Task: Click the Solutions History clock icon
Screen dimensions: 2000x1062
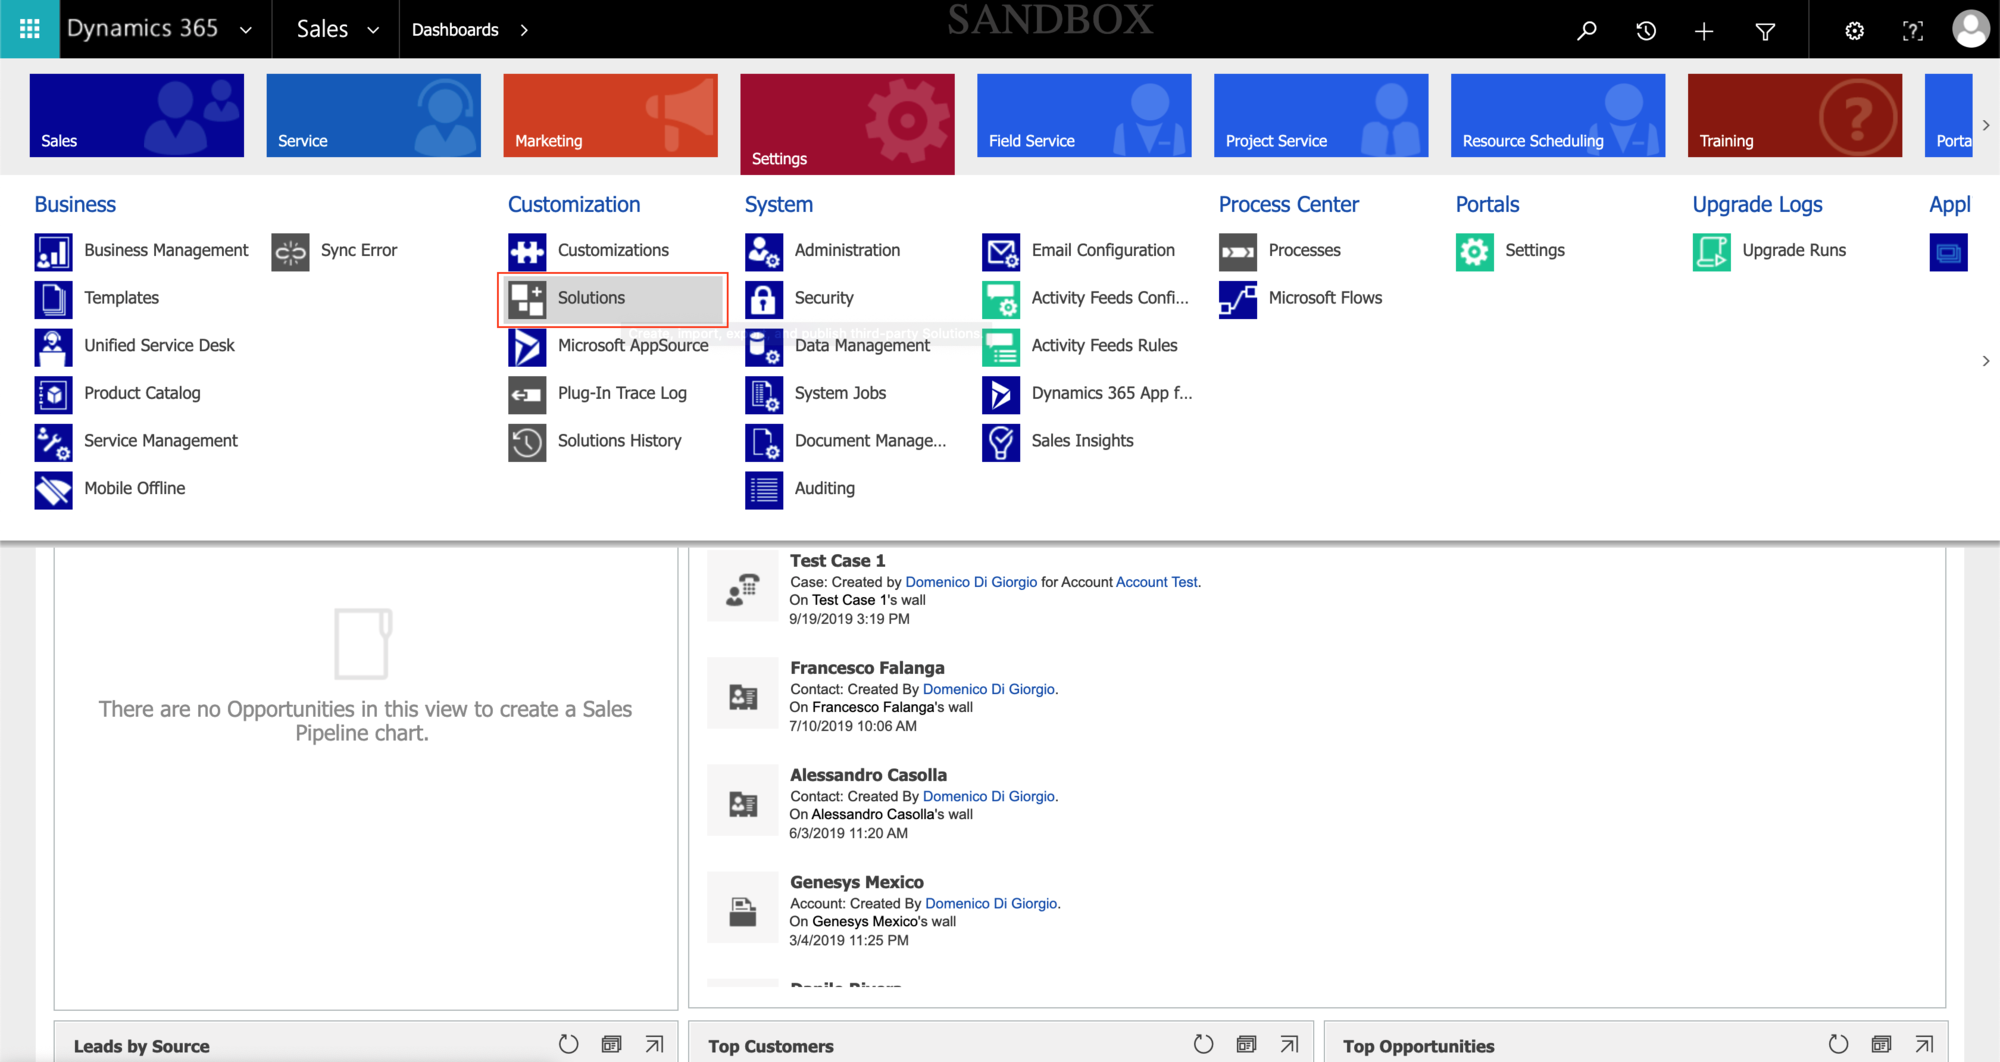Action: (x=527, y=442)
